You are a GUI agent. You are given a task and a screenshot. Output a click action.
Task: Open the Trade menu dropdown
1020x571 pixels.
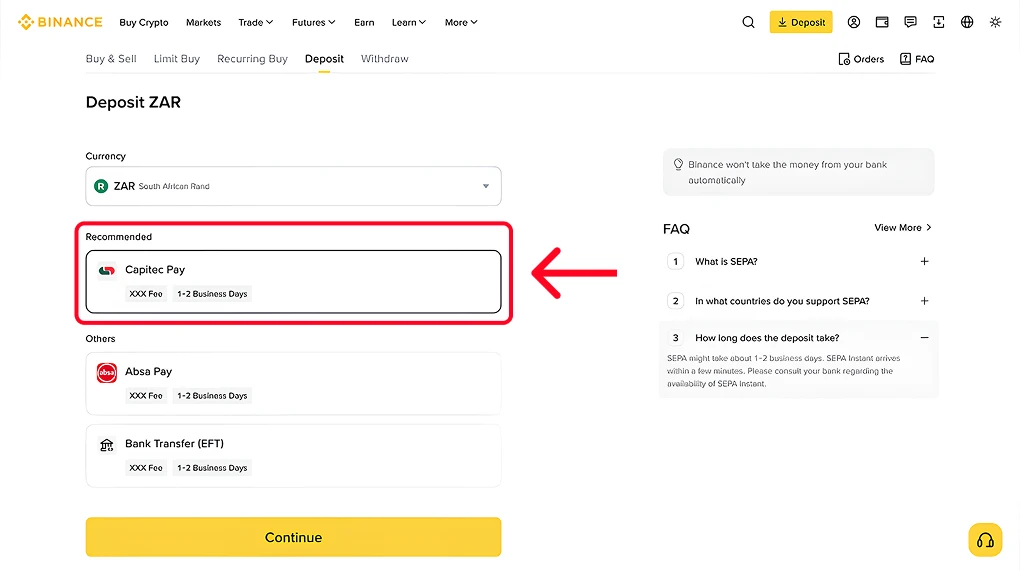pyautogui.click(x=255, y=22)
